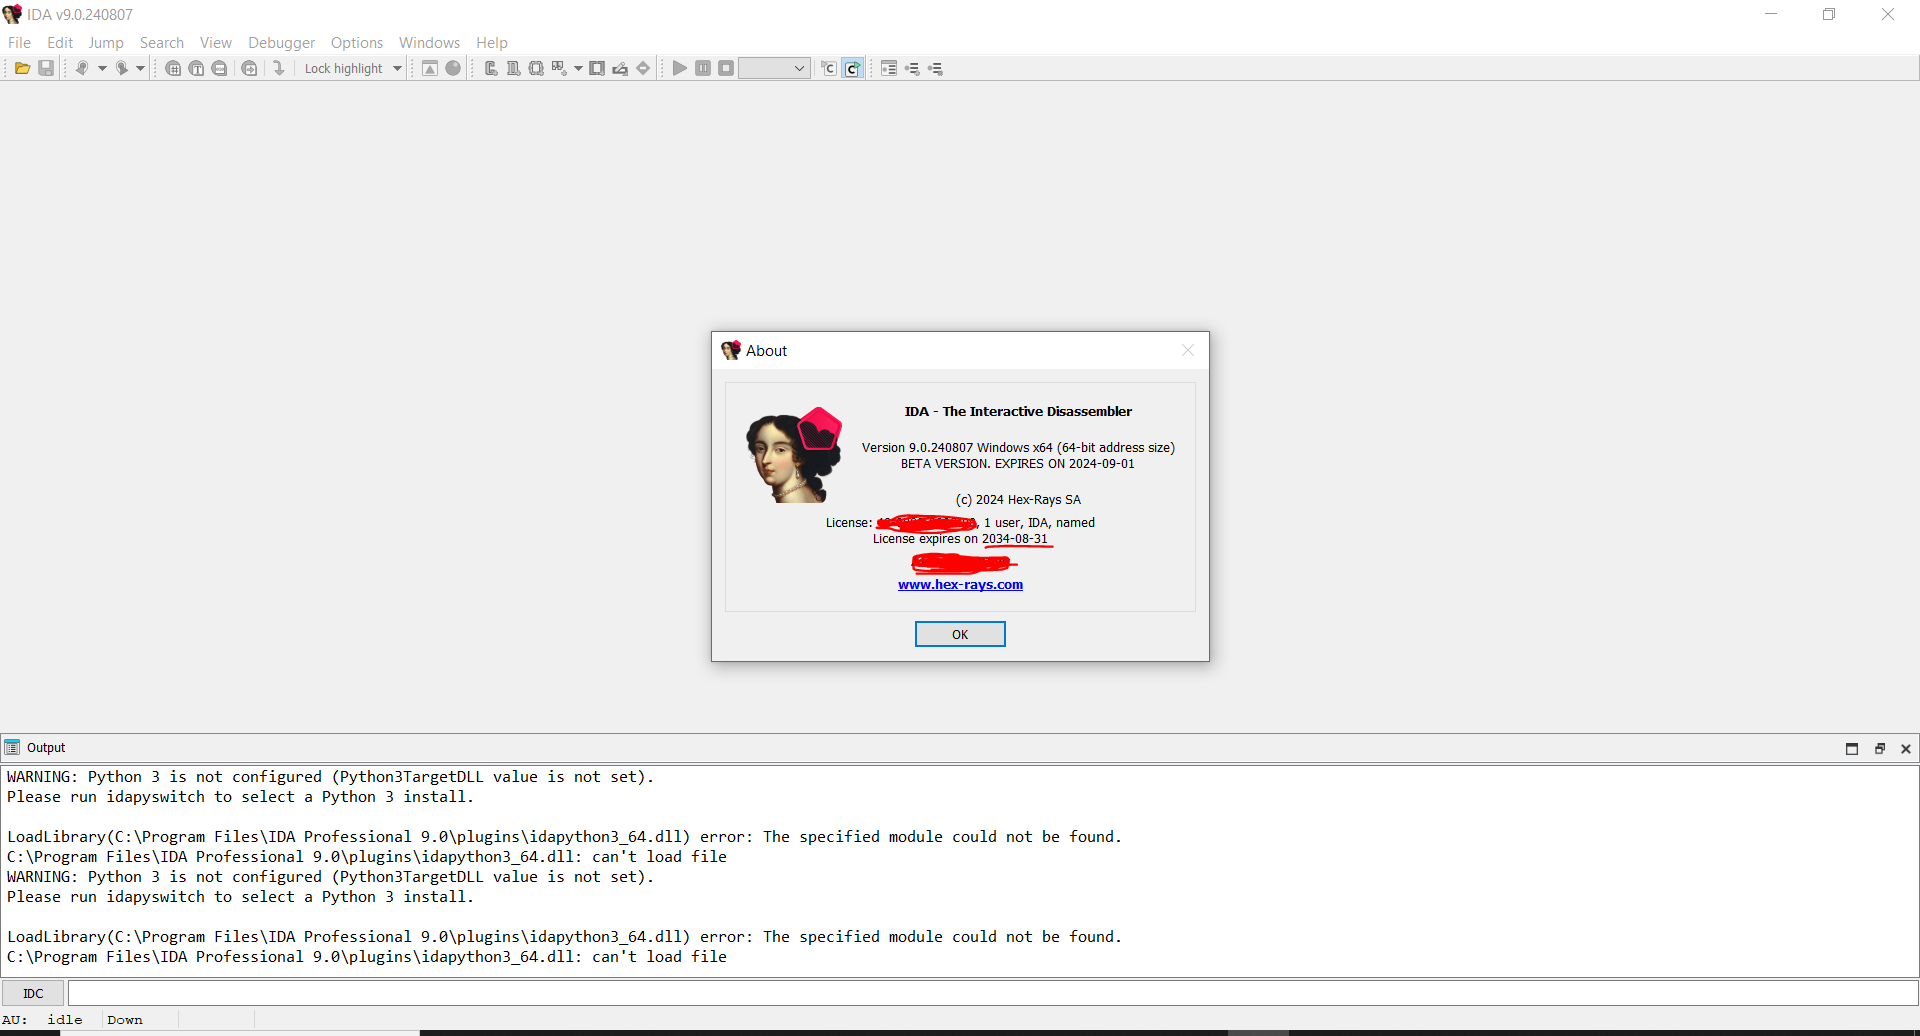Screen dimensions: 1920x1036
Task: Click the Output panel icon
Action: (12, 747)
